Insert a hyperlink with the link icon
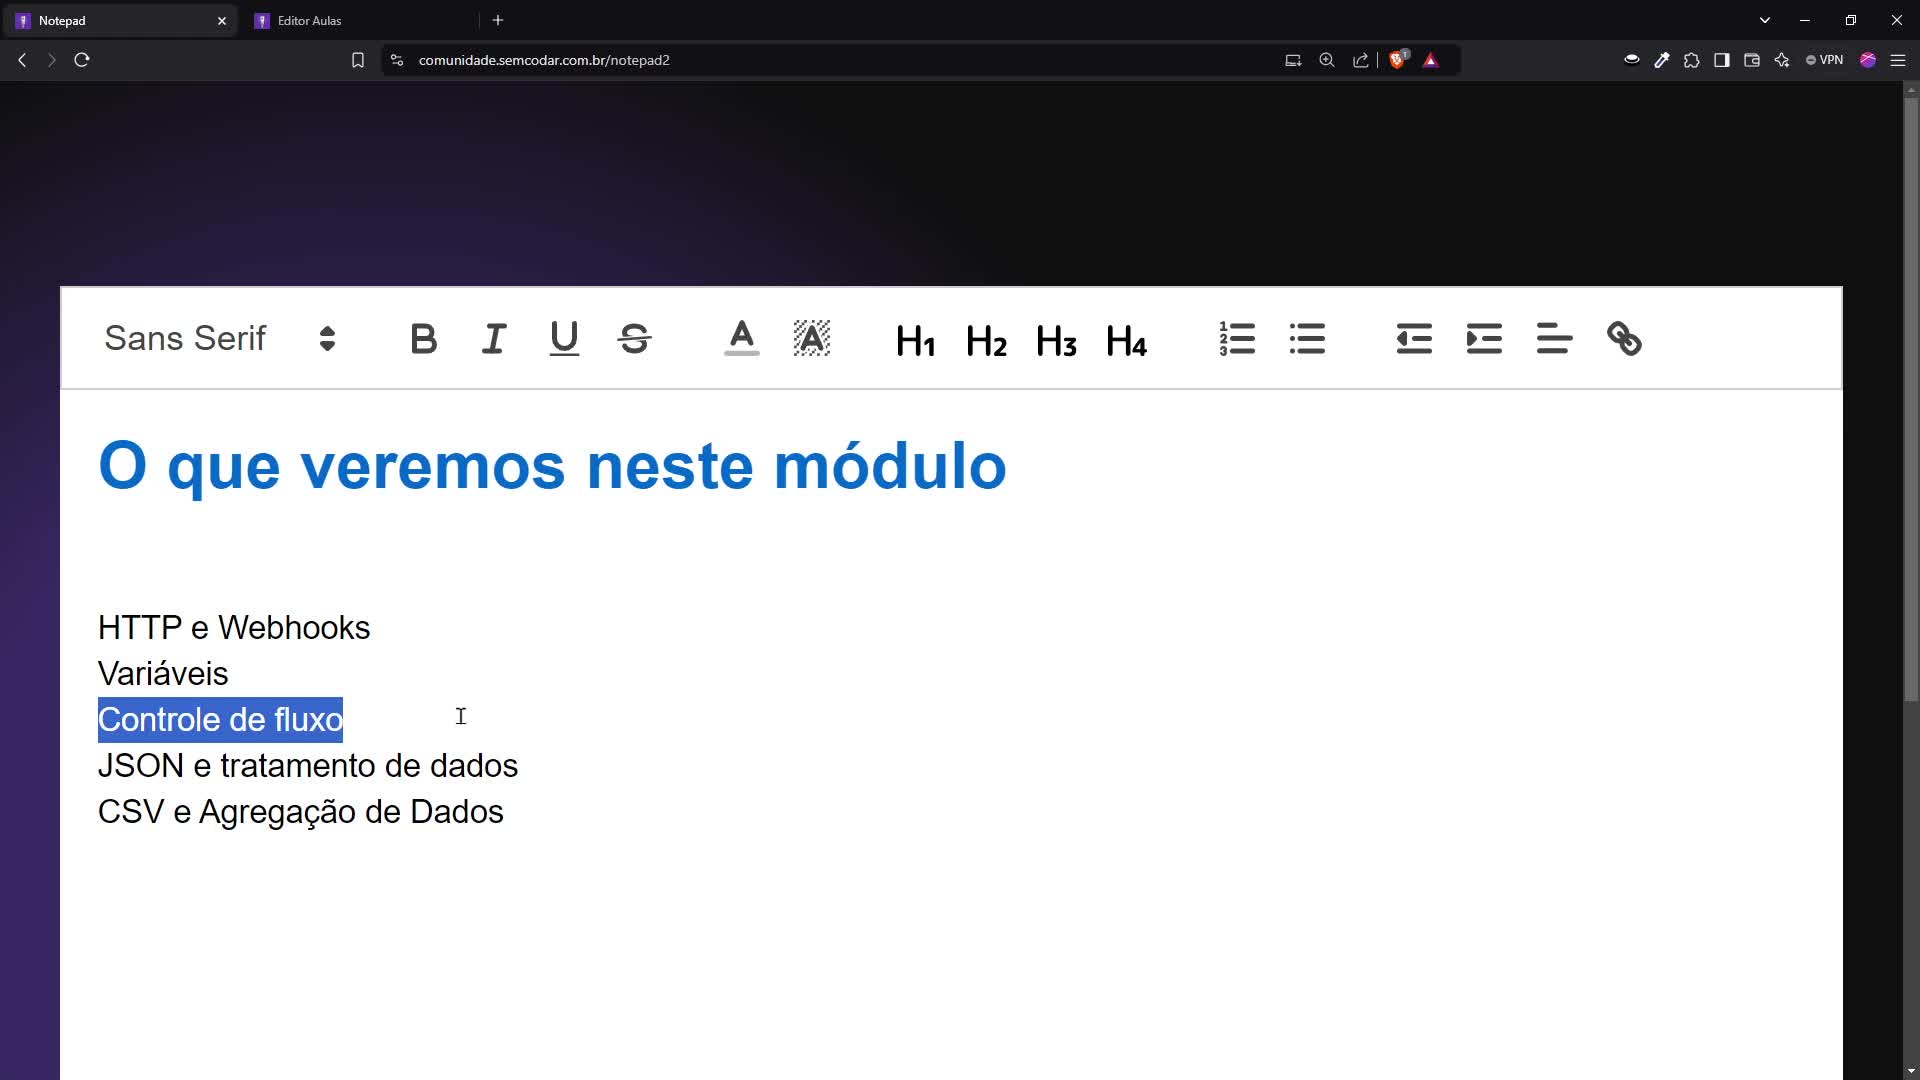Viewport: 1920px width, 1080px height. coord(1624,339)
